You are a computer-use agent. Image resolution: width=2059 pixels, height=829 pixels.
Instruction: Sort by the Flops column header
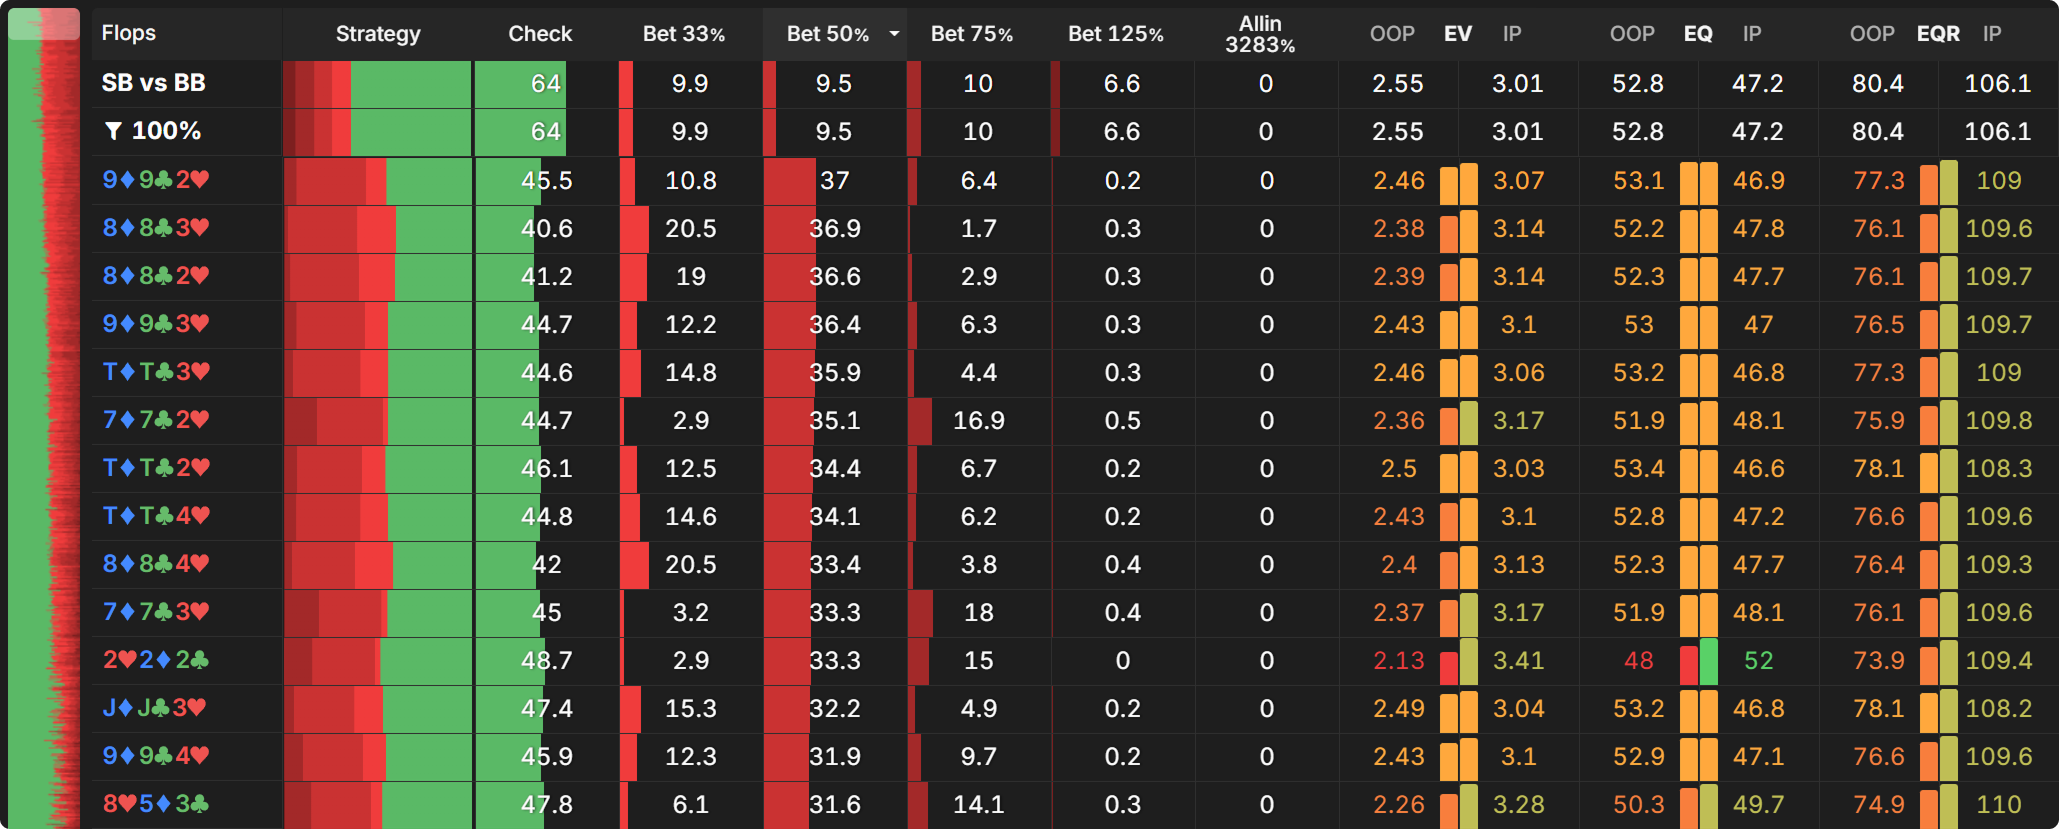tap(129, 33)
